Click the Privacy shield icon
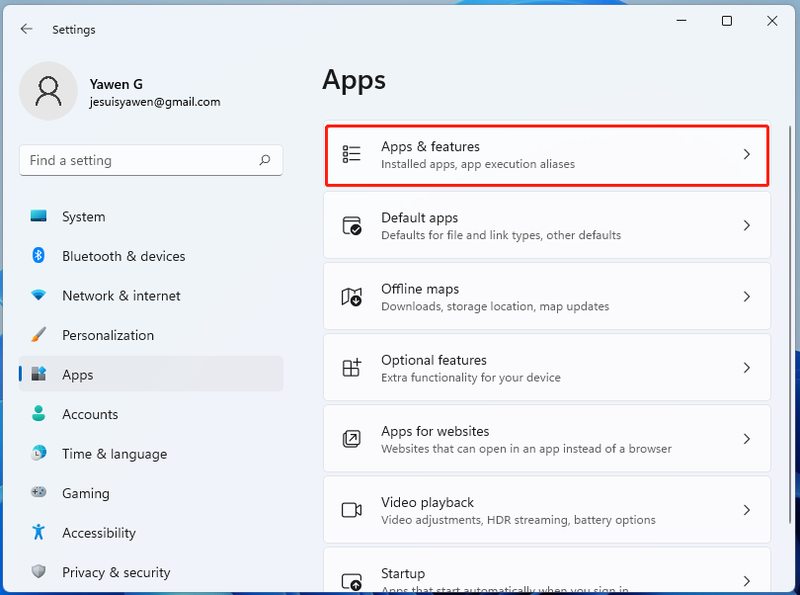Screen dimensions: 800x595 [38, 572]
